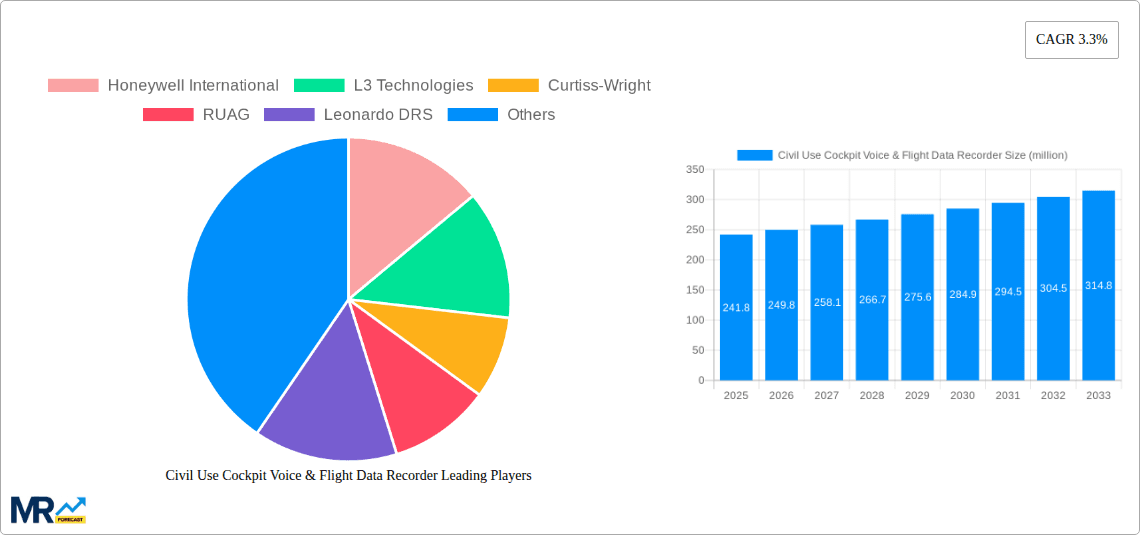
Task: Click the CAGR 3.3% box
Action: 1072,40
